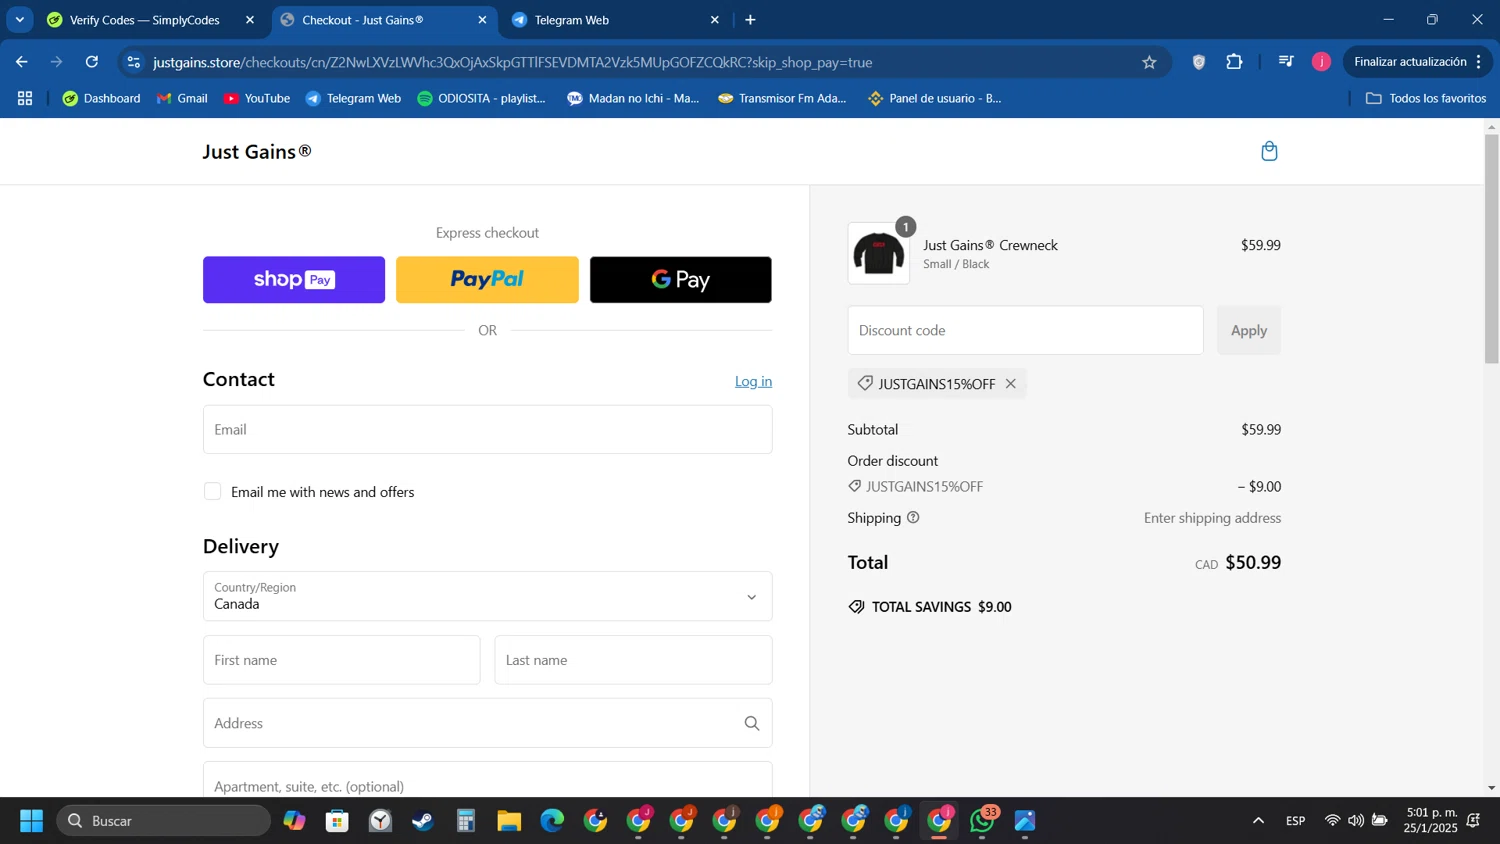Screen dimensions: 1500x844
Task: Open the YouTube bookmark
Action: (x=257, y=98)
